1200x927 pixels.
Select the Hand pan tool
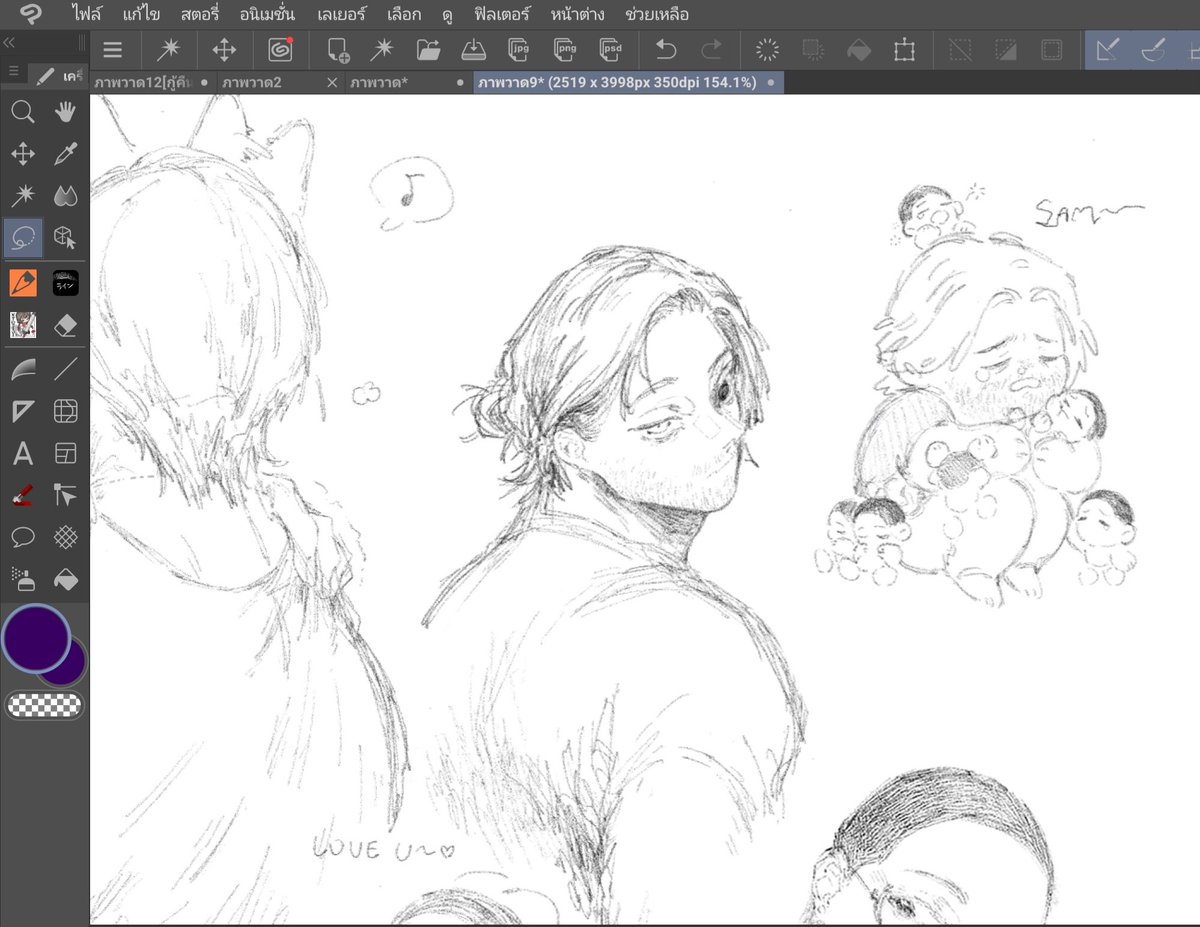(x=66, y=112)
